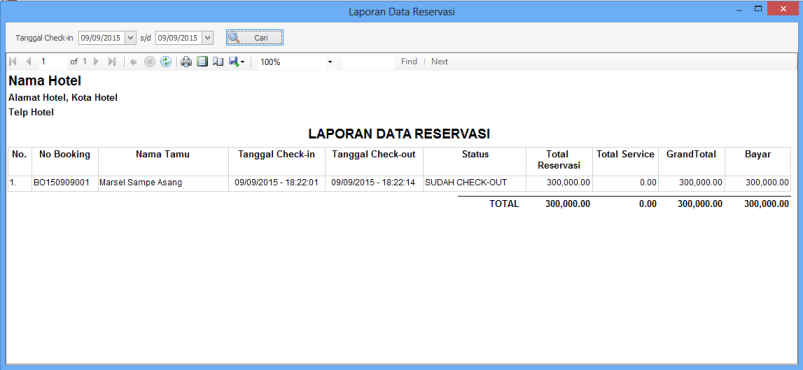Stop report rendering
The width and height of the screenshot is (803, 370).
(x=149, y=61)
